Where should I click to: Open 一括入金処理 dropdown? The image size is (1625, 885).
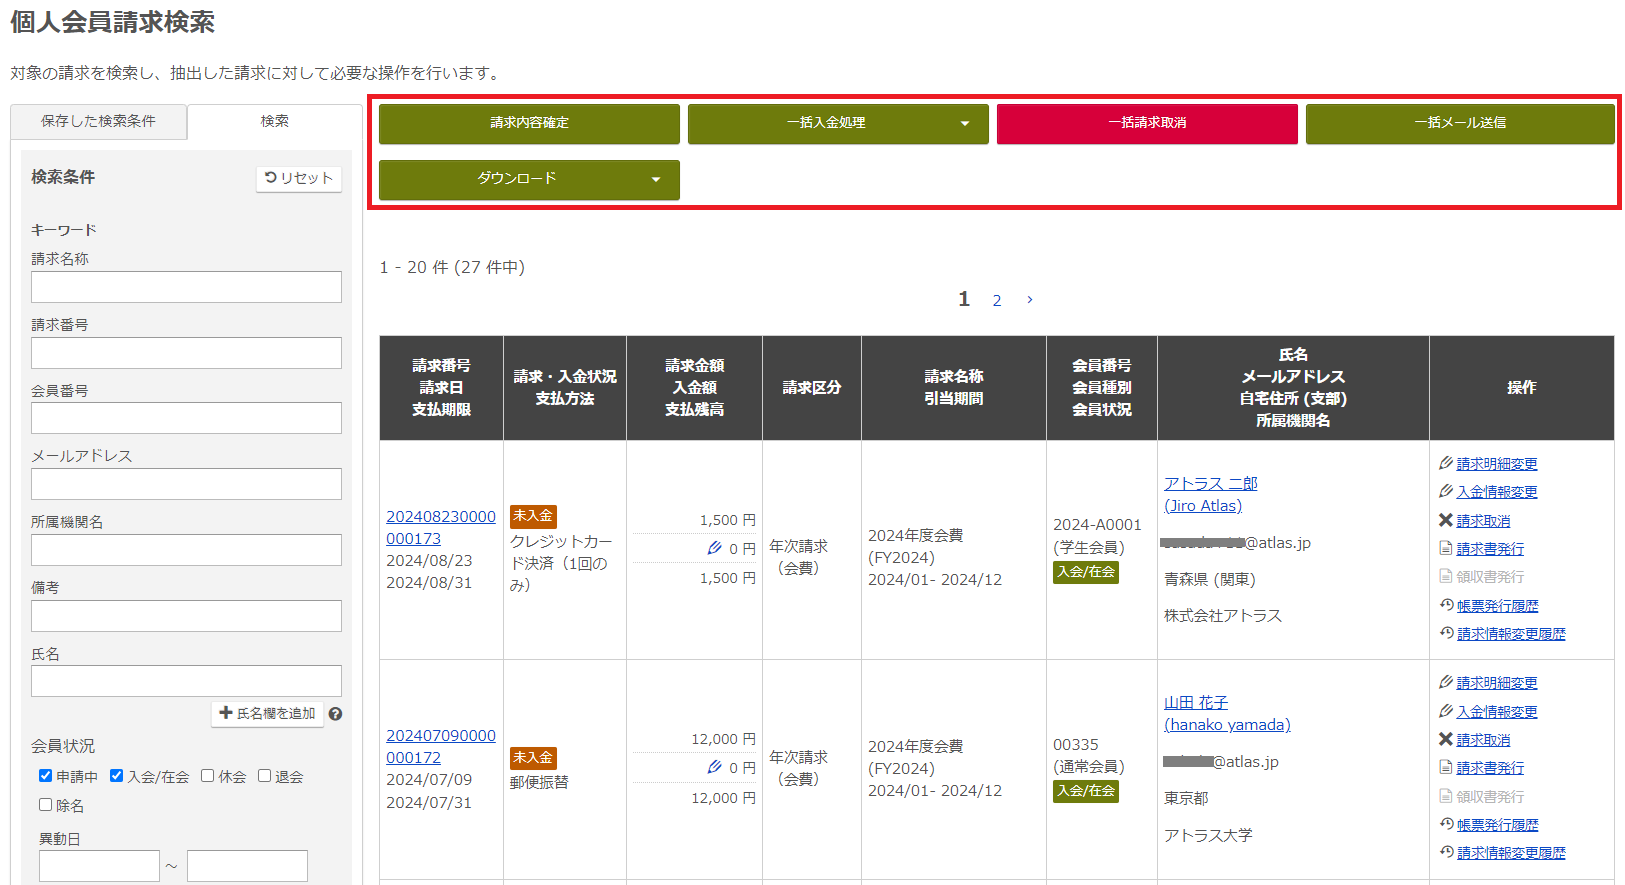[x=838, y=123]
